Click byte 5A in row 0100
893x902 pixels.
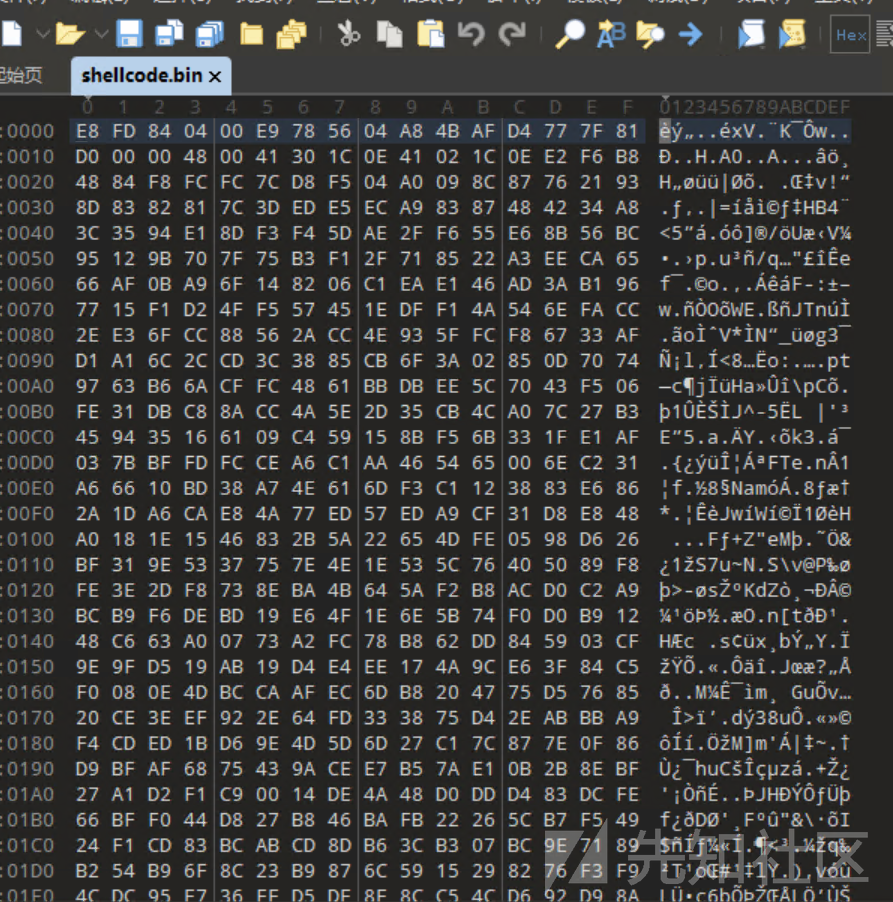(339, 539)
